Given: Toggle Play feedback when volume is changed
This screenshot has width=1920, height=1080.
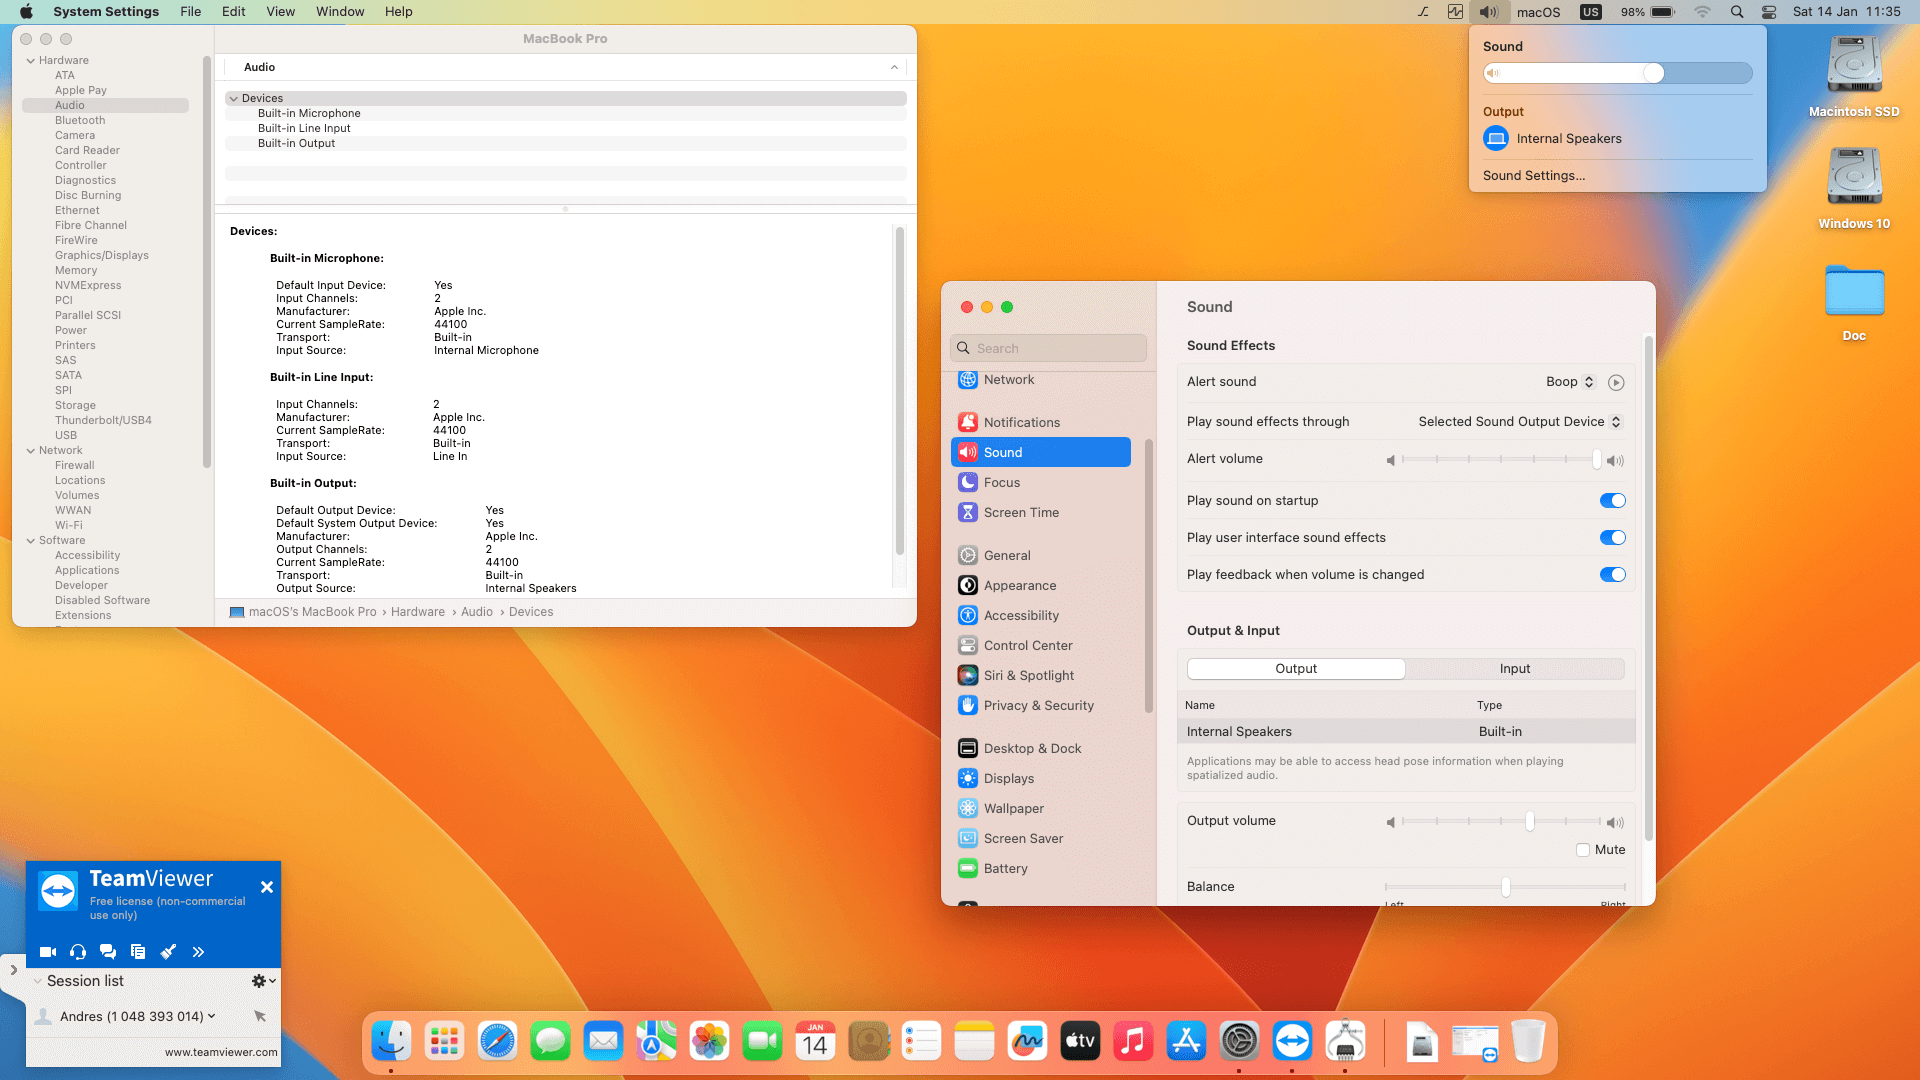Looking at the screenshot, I should pyautogui.click(x=1612, y=575).
